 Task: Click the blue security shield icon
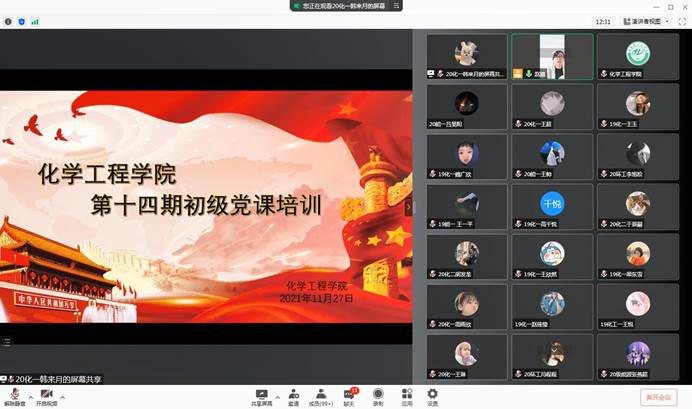coord(21,20)
